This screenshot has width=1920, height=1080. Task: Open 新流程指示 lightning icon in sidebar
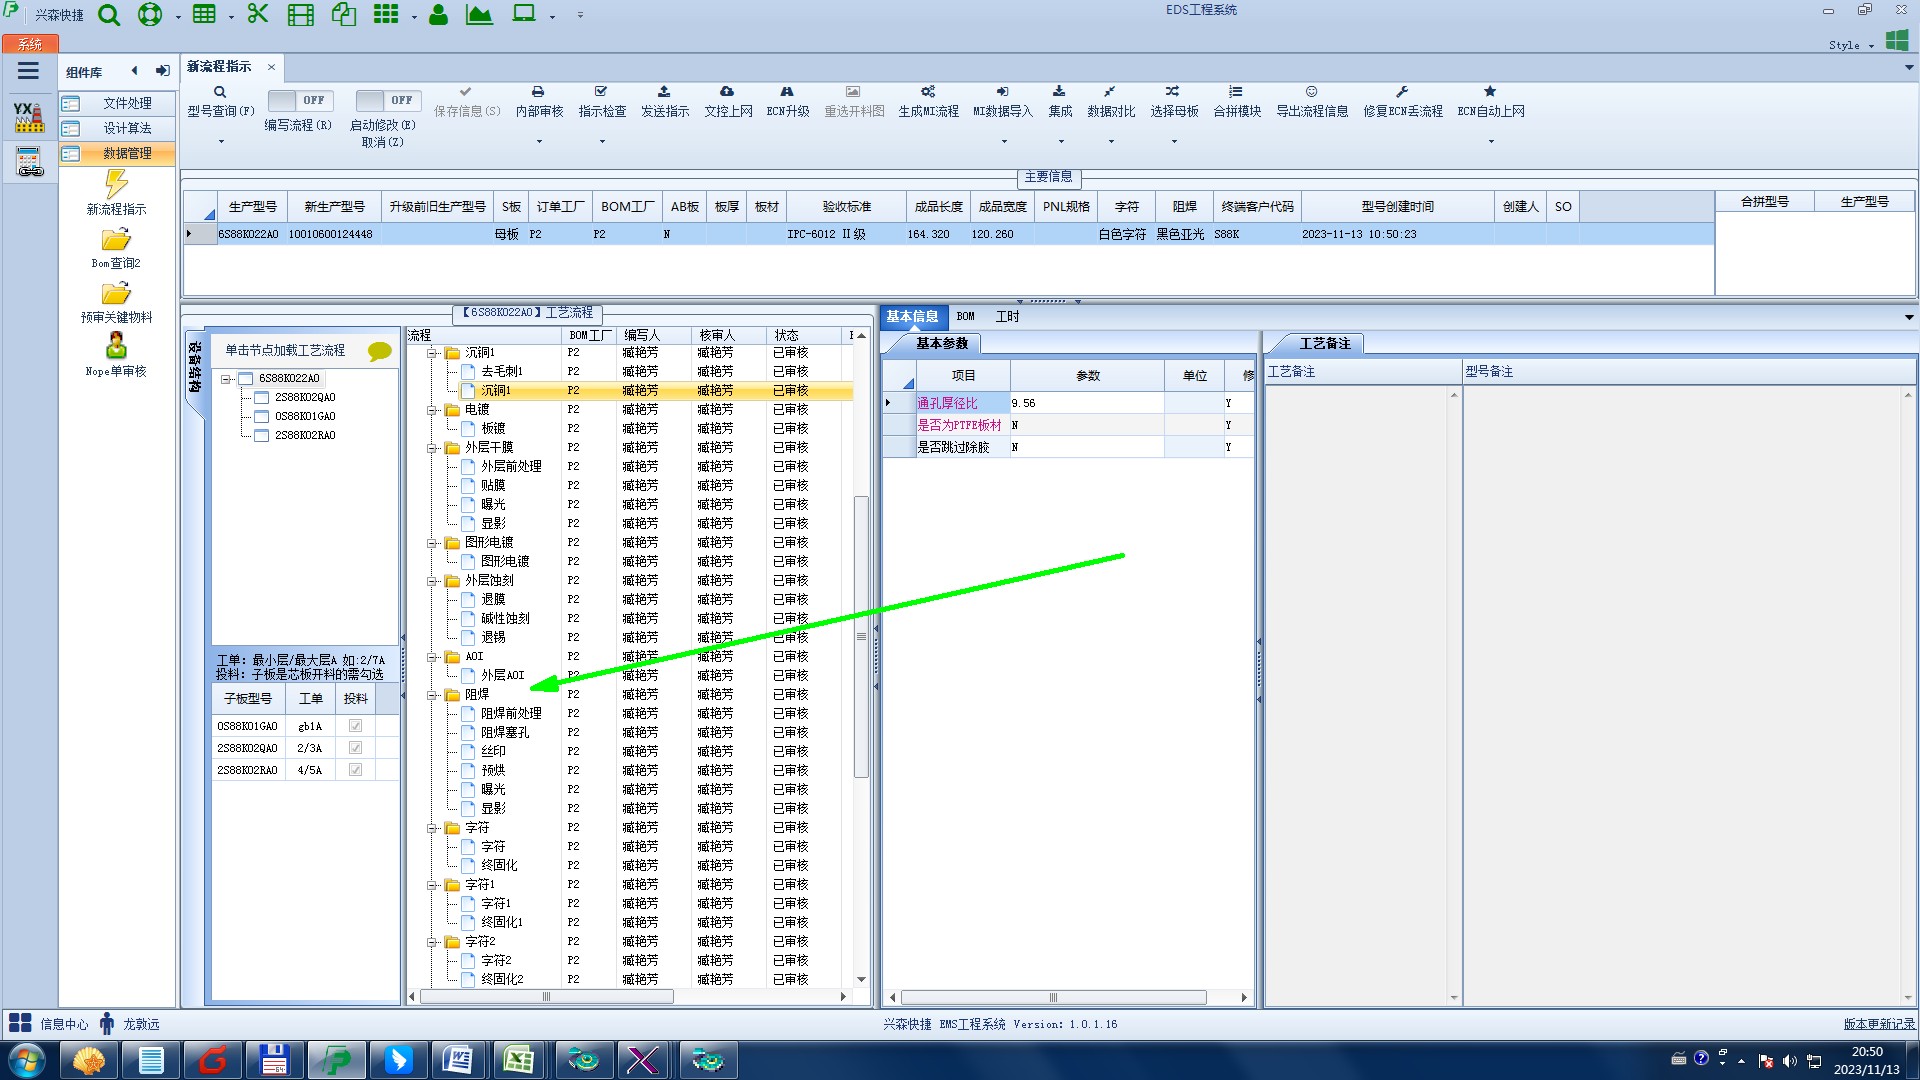pos(116,184)
